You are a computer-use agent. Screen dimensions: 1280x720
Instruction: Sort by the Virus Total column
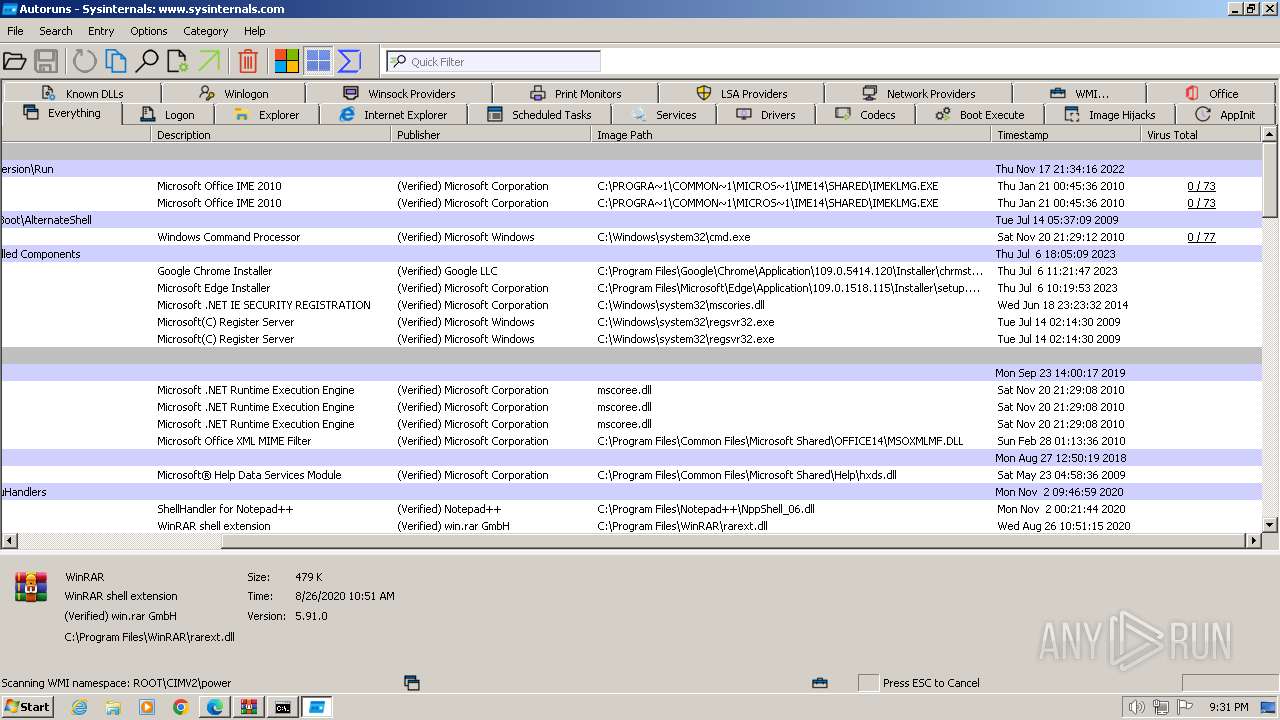click(x=1202, y=135)
